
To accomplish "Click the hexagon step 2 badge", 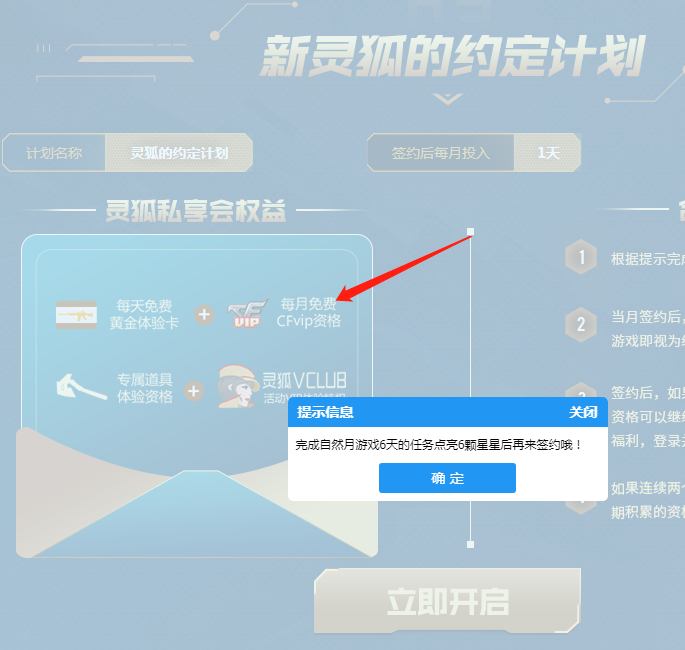I will (x=581, y=325).
